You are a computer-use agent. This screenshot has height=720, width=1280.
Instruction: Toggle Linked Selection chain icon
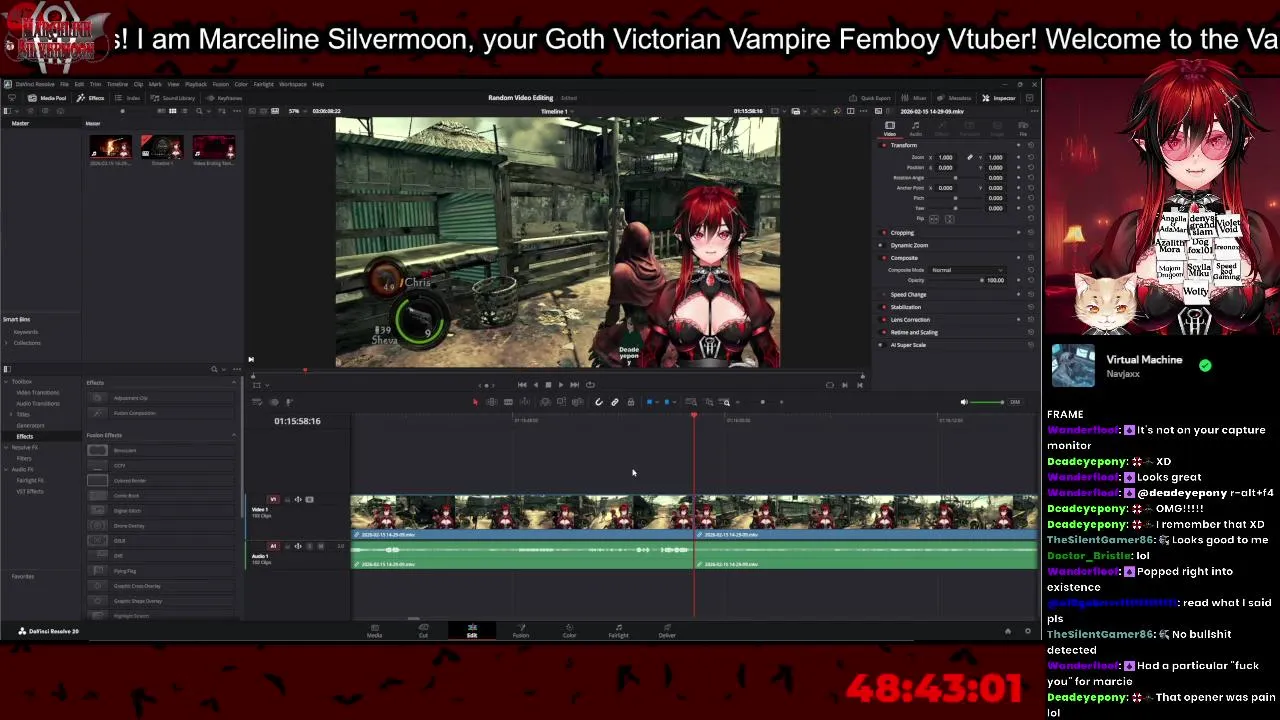(x=615, y=402)
